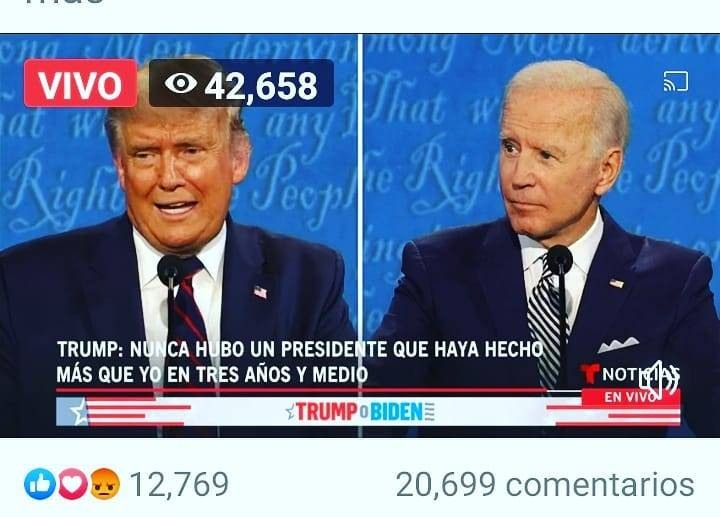Screen dimensions: 720x517
Task: Click the second caption line MÁS QUE YO
Action: coord(212,375)
